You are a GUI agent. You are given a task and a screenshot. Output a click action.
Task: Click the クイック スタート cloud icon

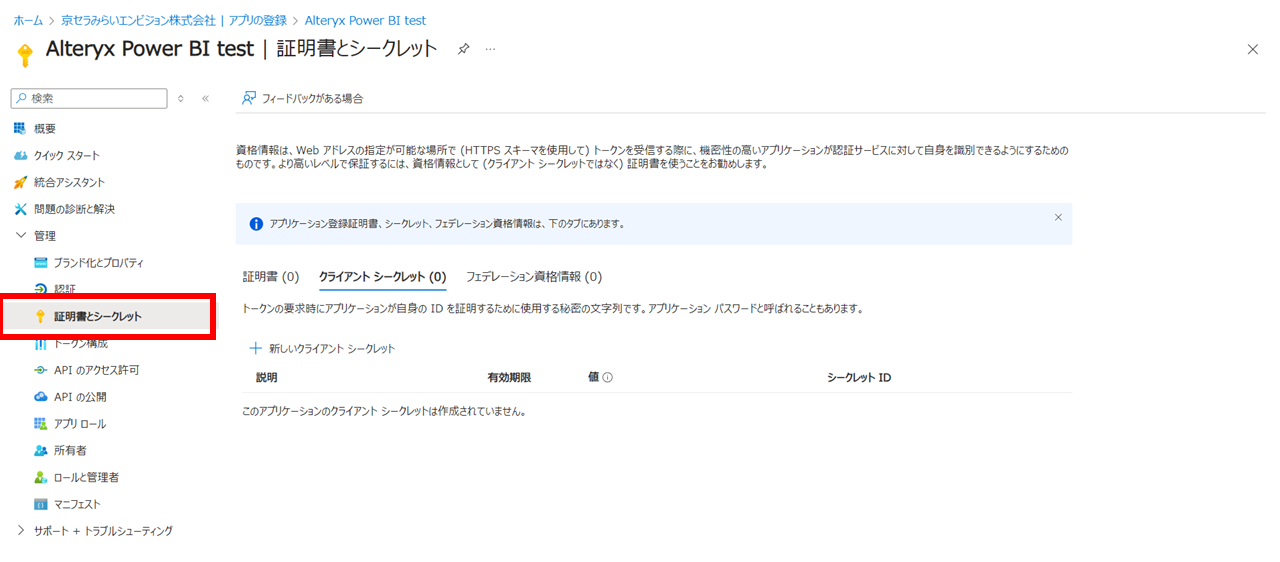coord(20,155)
